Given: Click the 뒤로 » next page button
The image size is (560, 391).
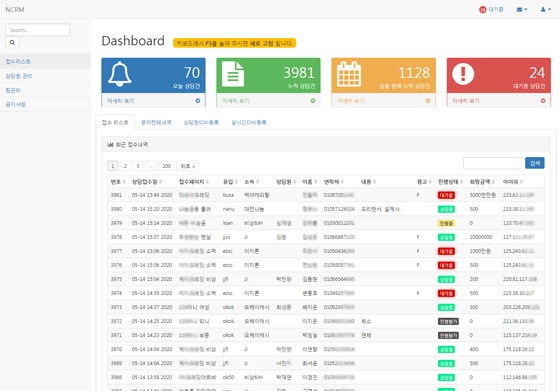Looking at the screenshot, I should pyautogui.click(x=188, y=166).
